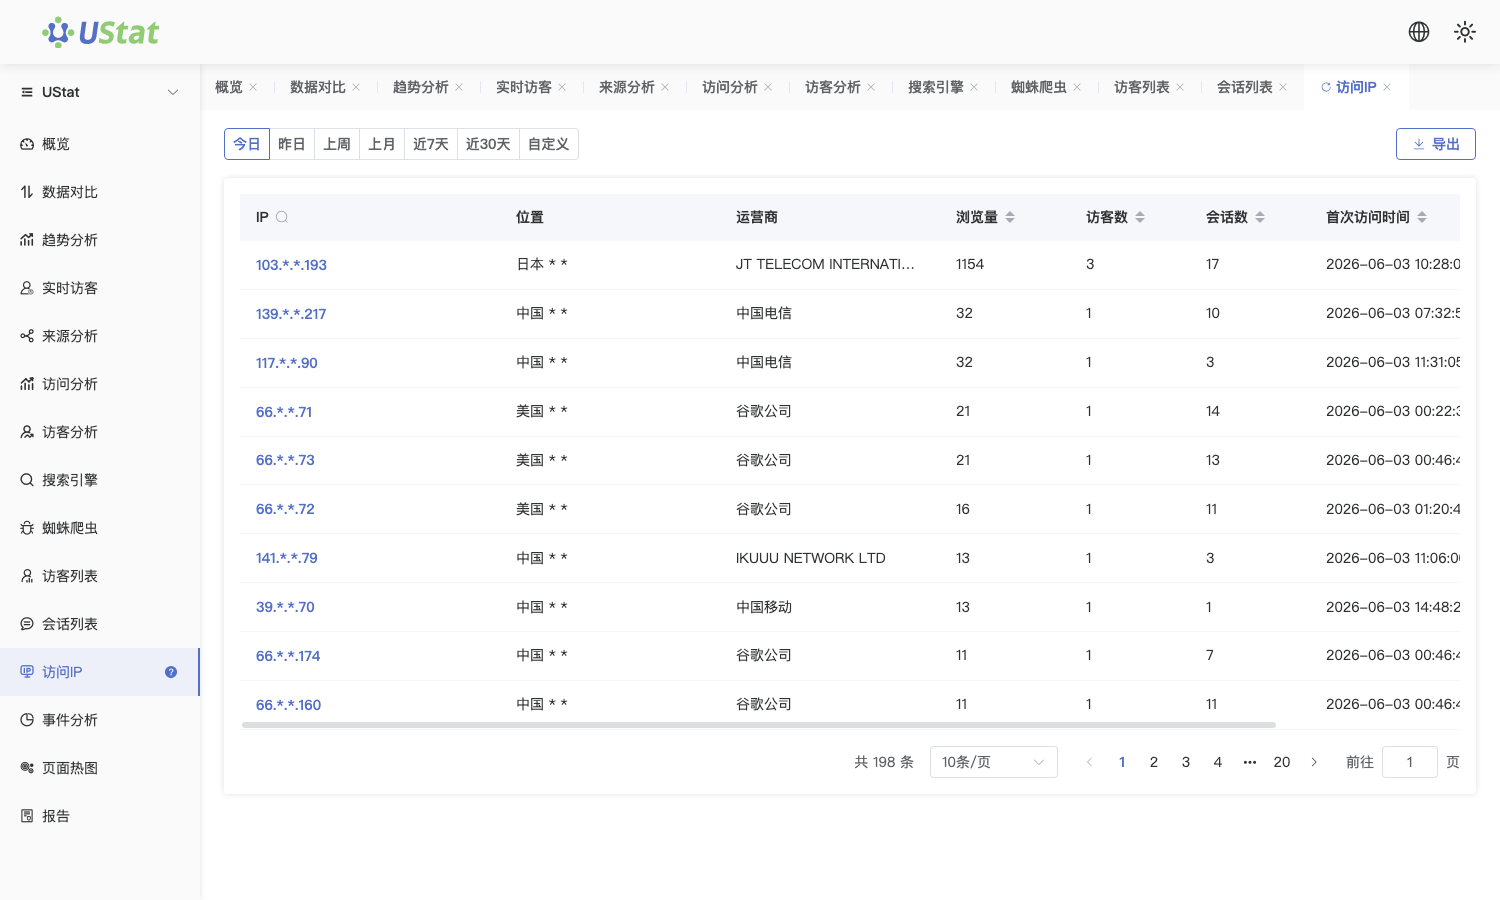Close the 数据对比 tab
Image resolution: width=1500 pixels, height=900 pixels.
coord(356,87)
